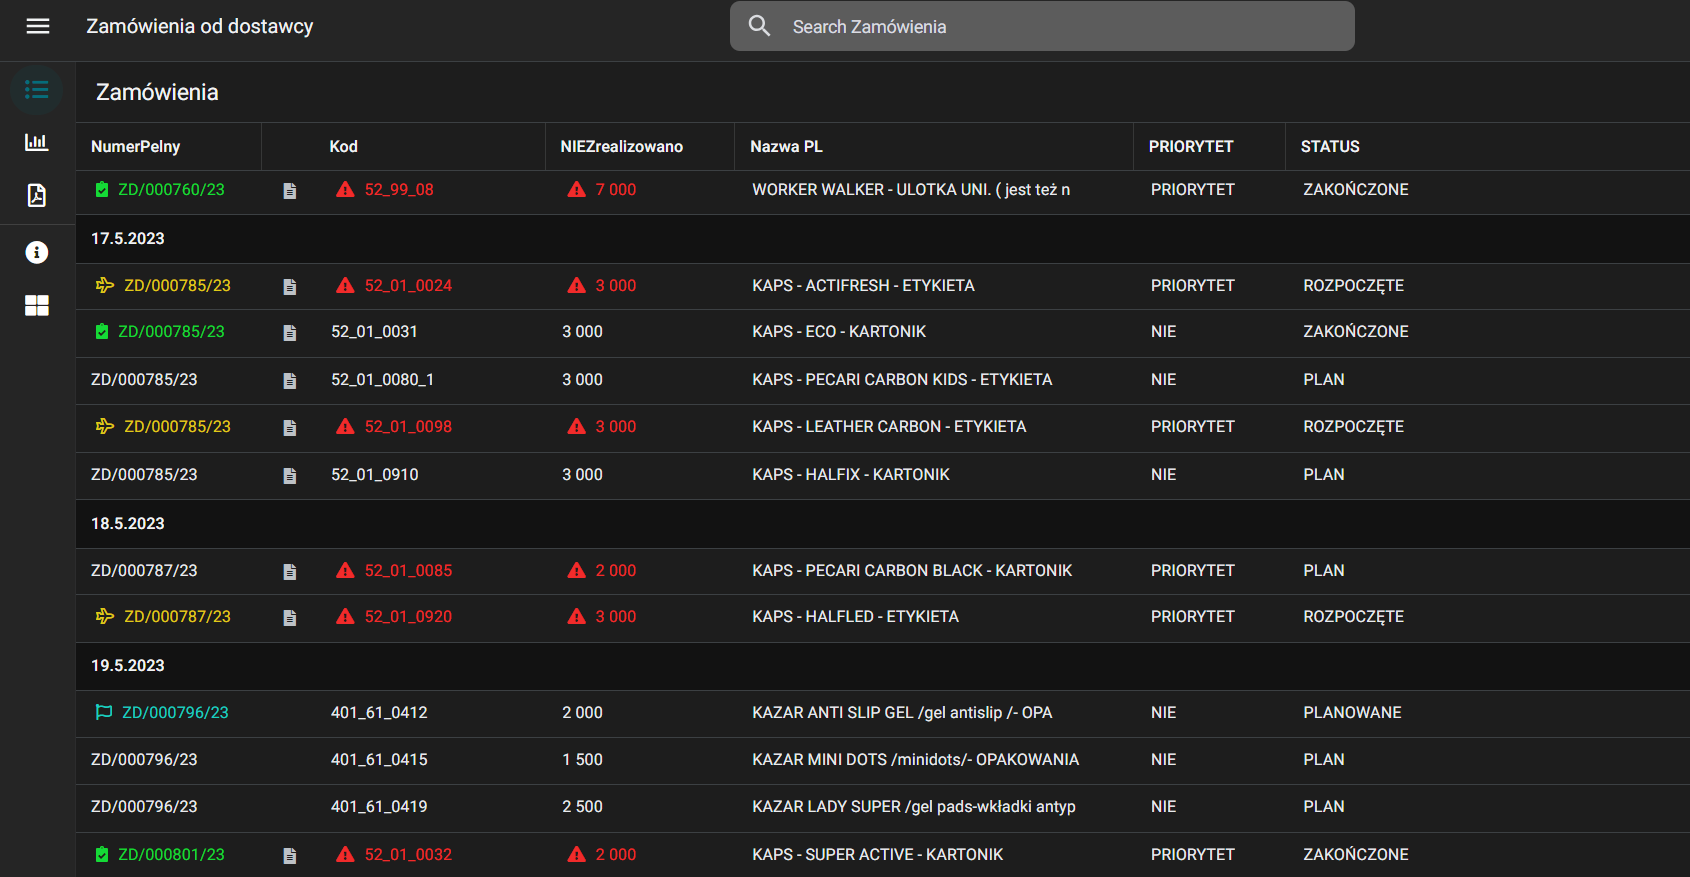
Task: Click the search magnifier icon
Action: [x=760, y=26]
